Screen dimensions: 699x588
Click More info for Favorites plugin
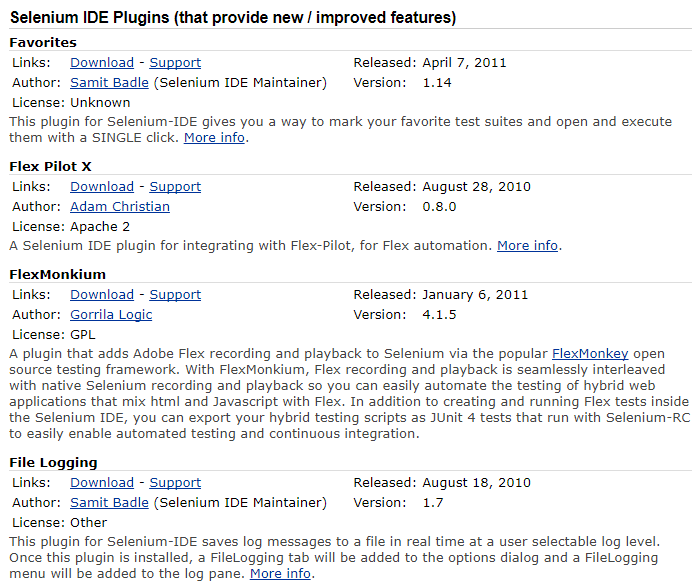[214, 137]
